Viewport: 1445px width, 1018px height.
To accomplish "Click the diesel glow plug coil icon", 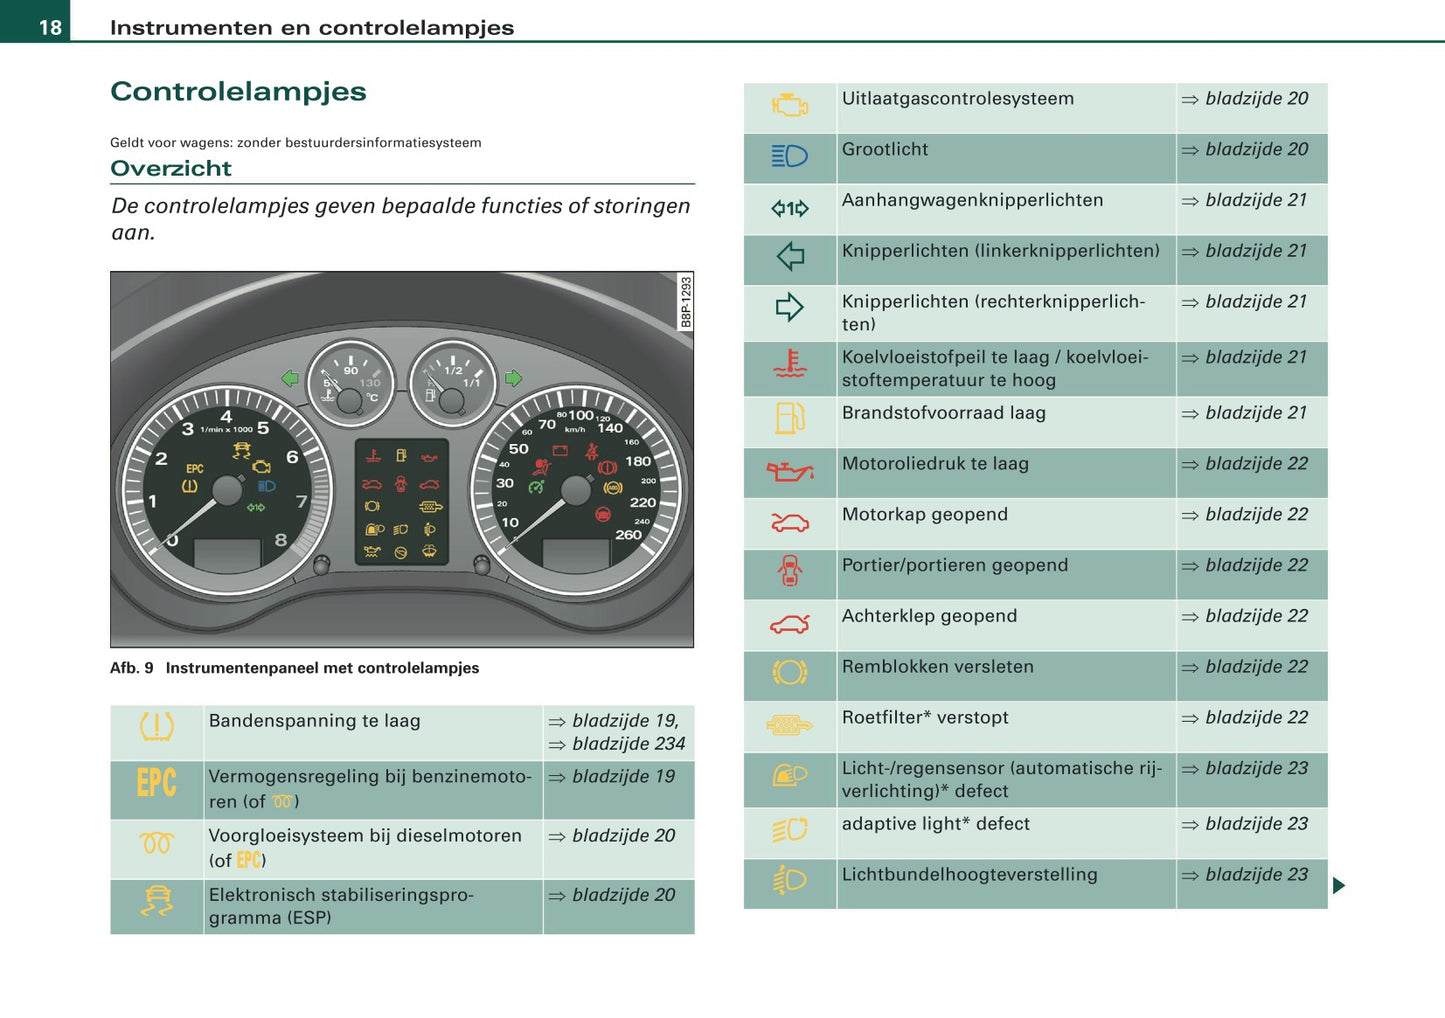I will pos(157,843).
